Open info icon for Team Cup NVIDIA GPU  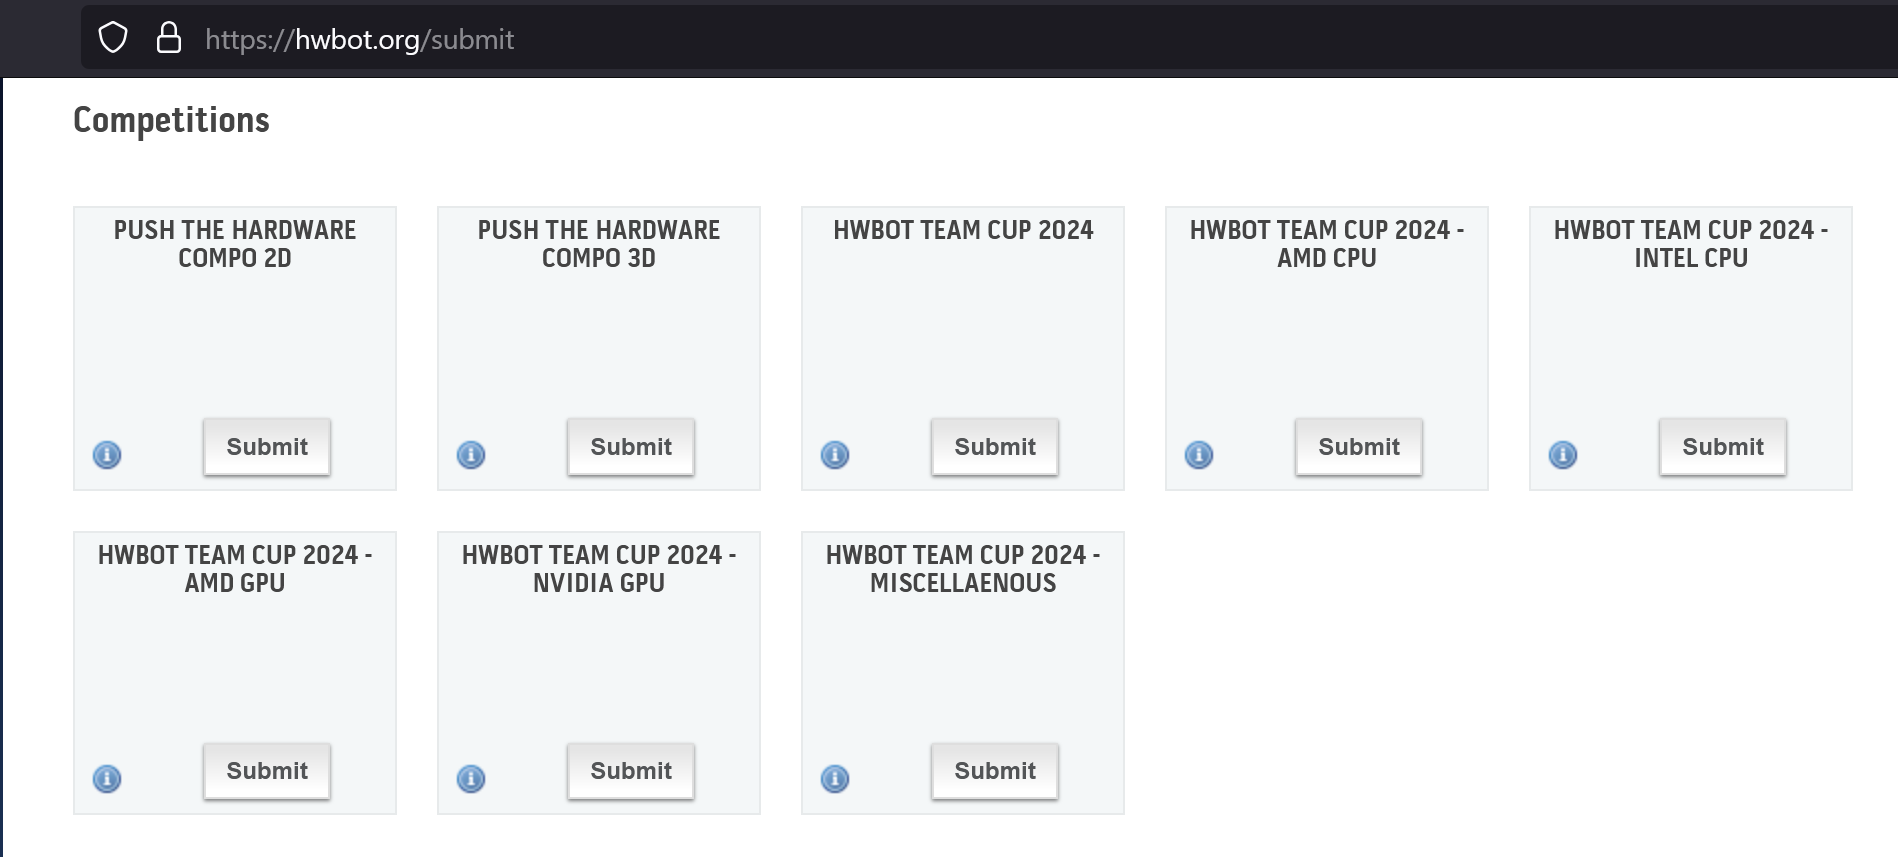471,779
